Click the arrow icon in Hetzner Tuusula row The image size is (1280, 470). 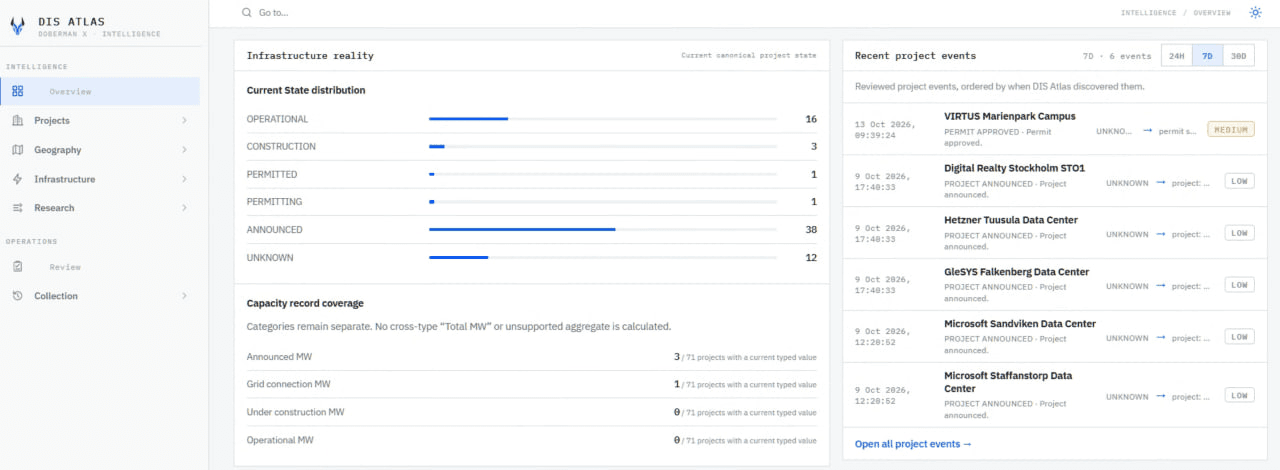pos(1161,234)
